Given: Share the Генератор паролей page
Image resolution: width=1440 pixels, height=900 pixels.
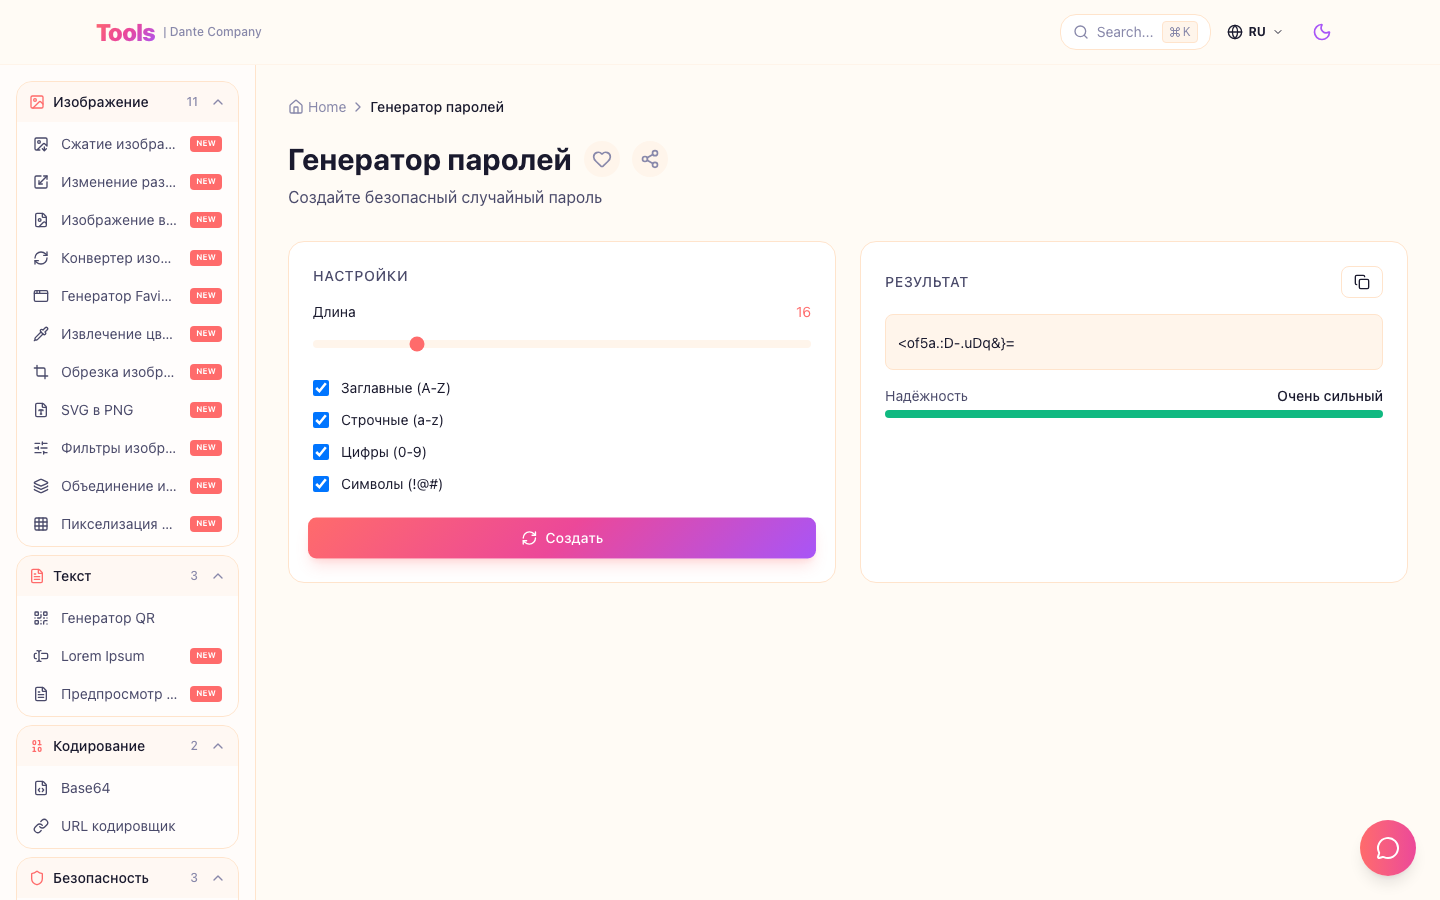Looking at the screenshot, I should (x=650, y=159).
